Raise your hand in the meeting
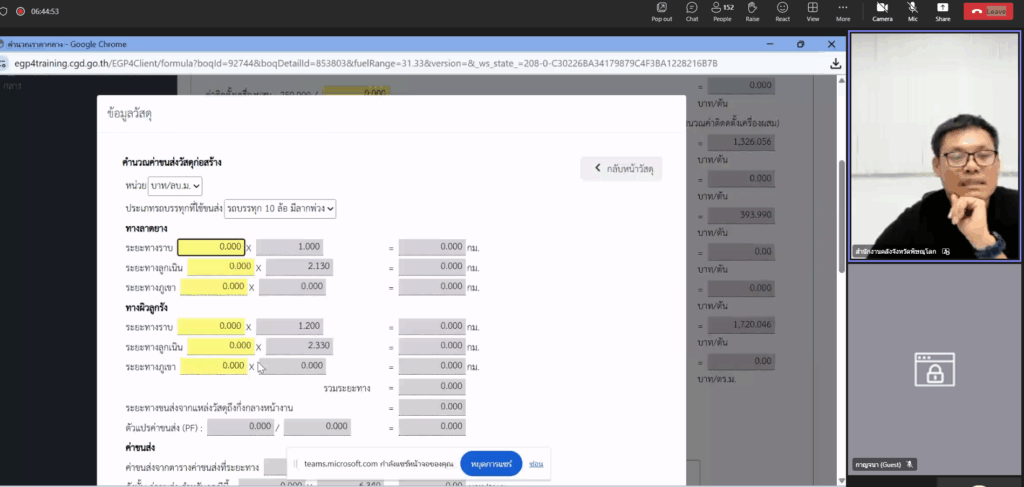This screenshot has width=1024, height=487. click(x=752, y=10)
